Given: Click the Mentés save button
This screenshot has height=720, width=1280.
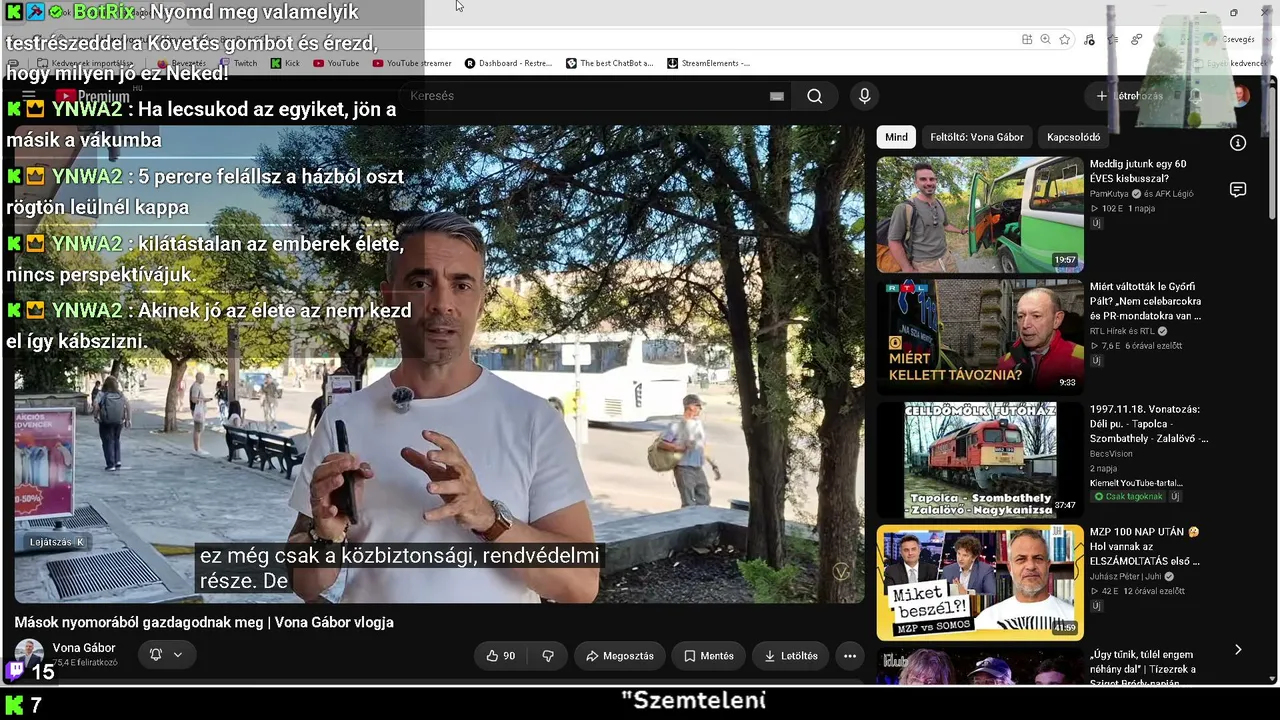Looking at the screenshot, I should click(709, 656).
